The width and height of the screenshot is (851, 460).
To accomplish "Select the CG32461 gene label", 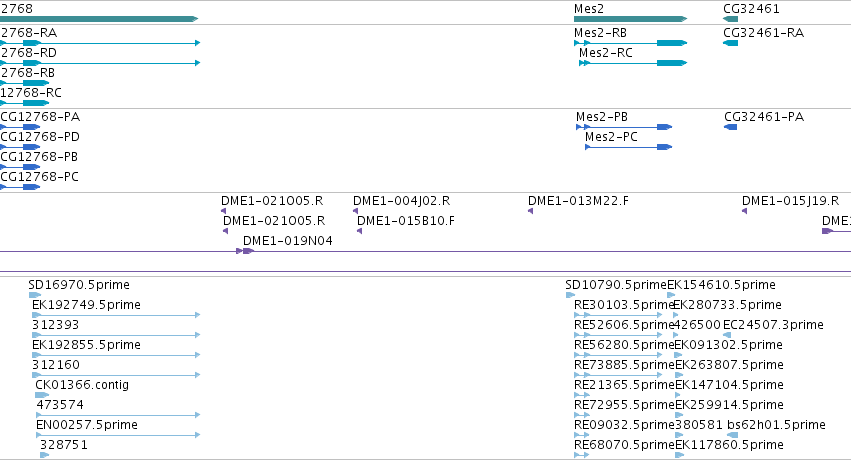I will point(751,9).
